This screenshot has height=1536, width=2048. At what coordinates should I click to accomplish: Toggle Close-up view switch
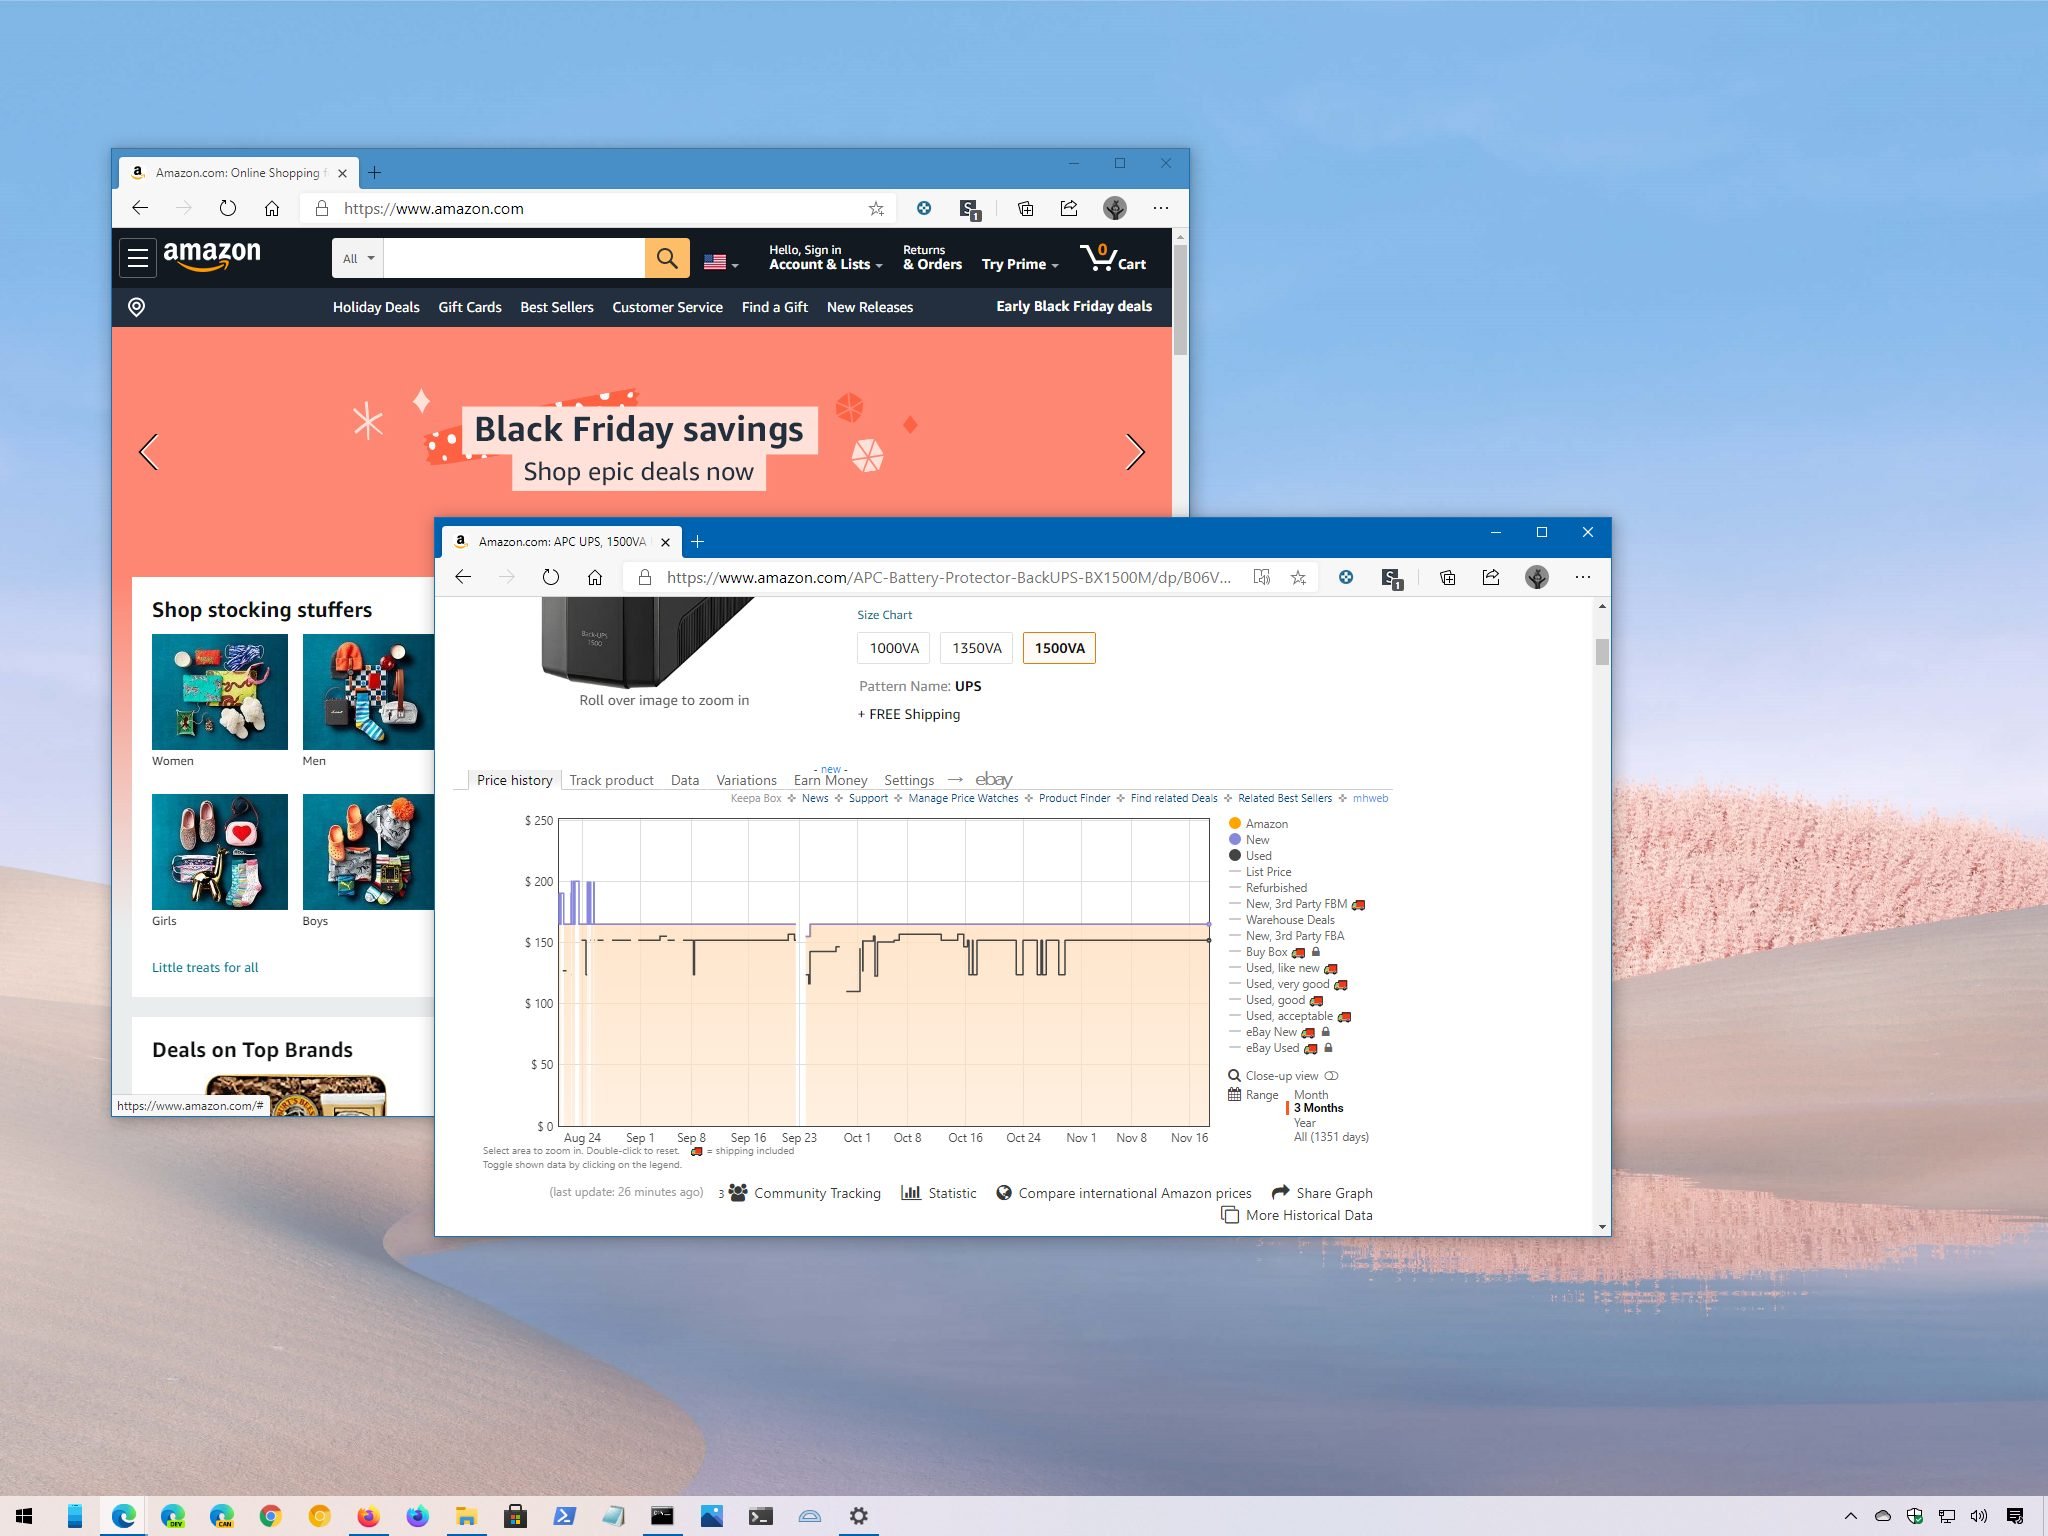1331,1076
